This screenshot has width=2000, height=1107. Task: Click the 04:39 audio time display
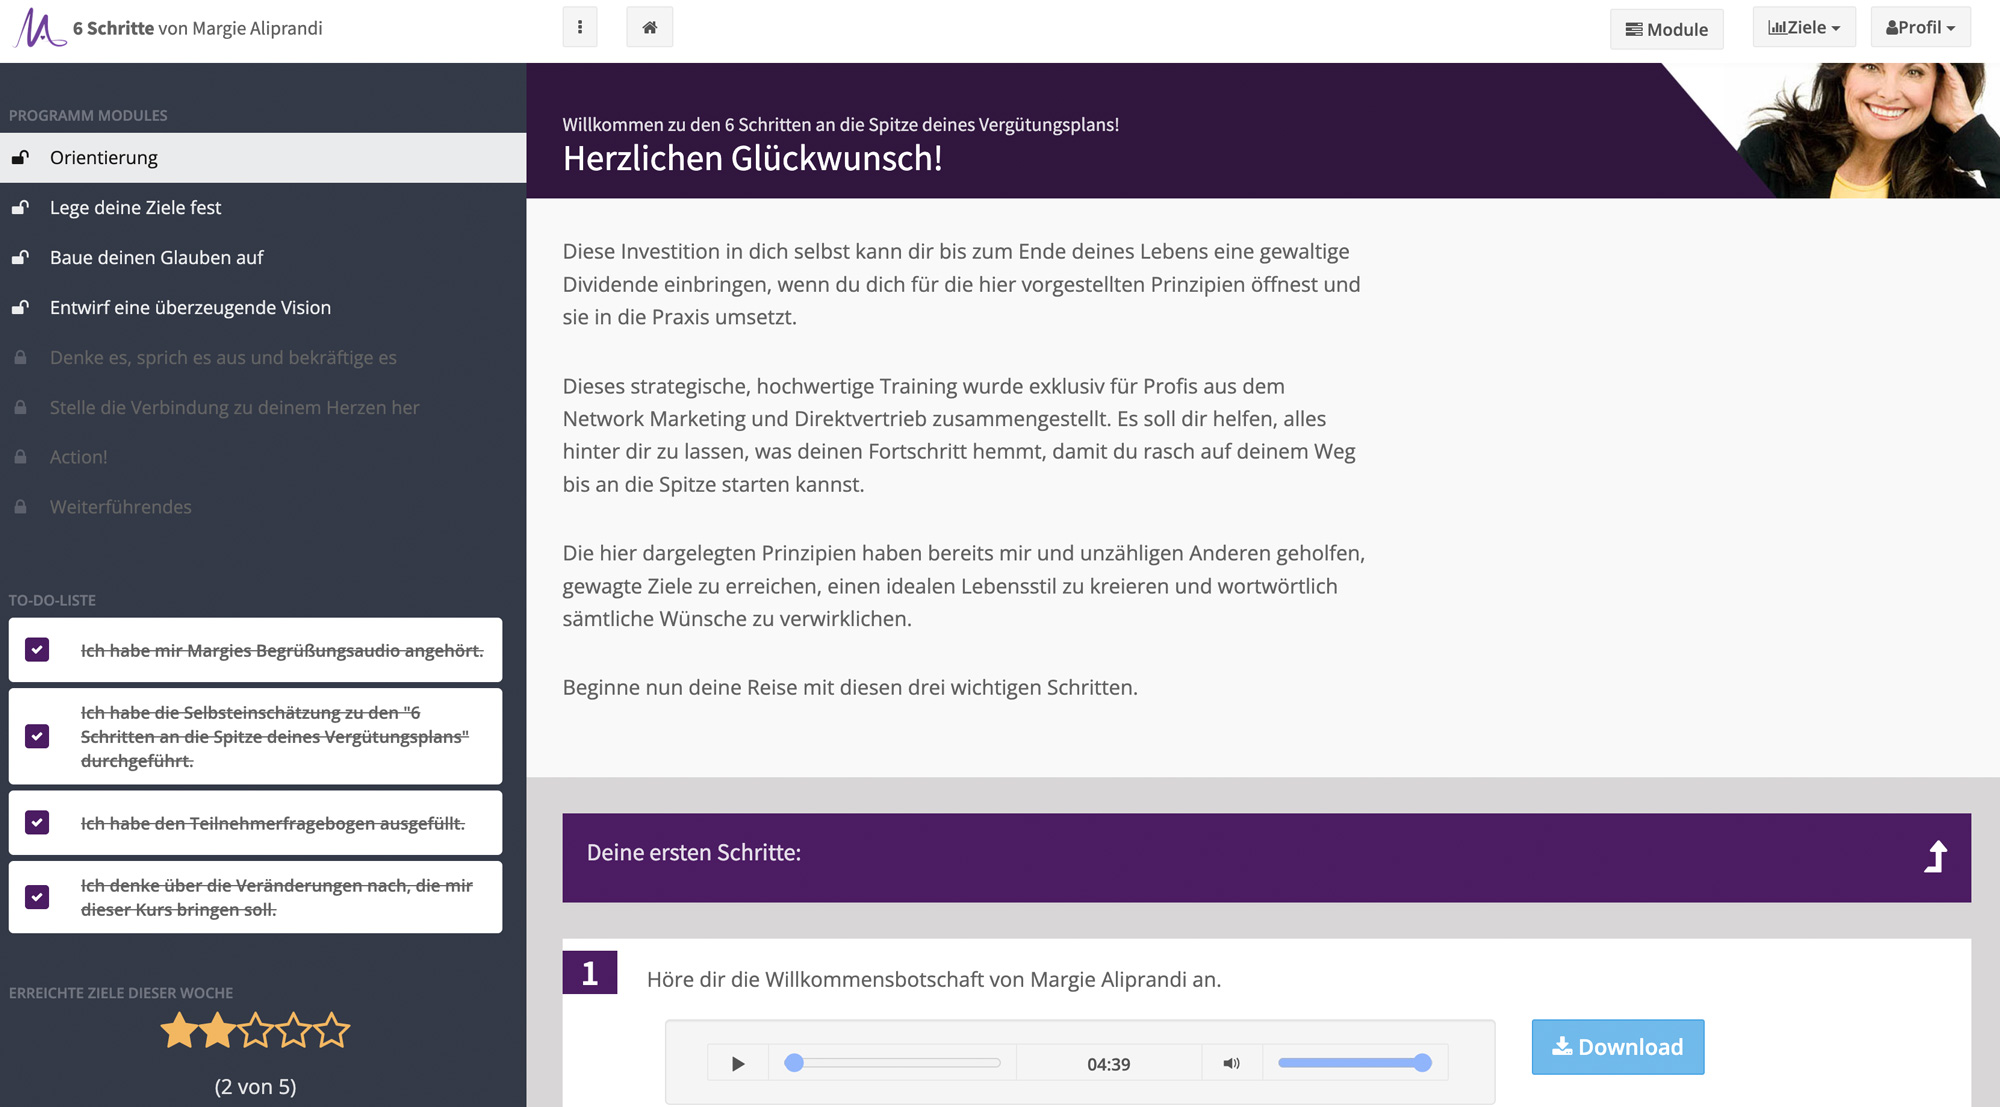coord(1109,1064)
